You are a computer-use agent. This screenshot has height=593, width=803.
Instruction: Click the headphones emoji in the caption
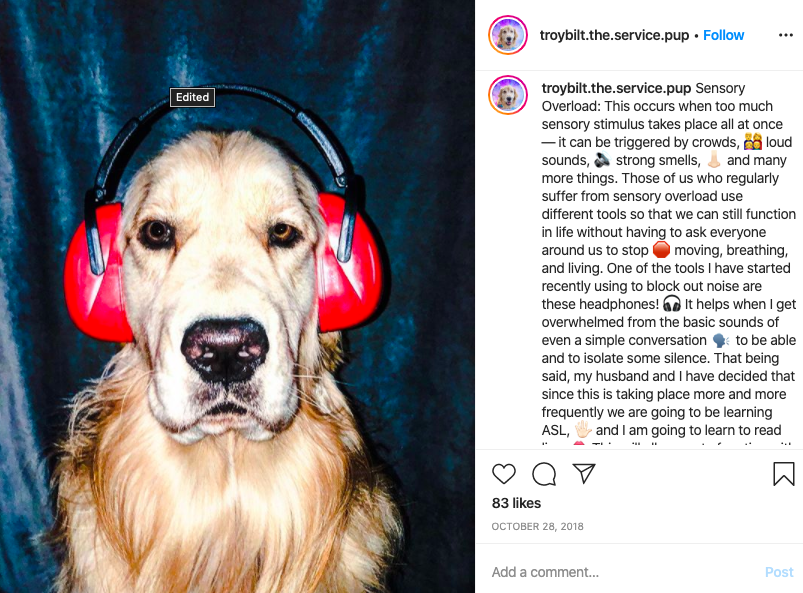point(672,304)
